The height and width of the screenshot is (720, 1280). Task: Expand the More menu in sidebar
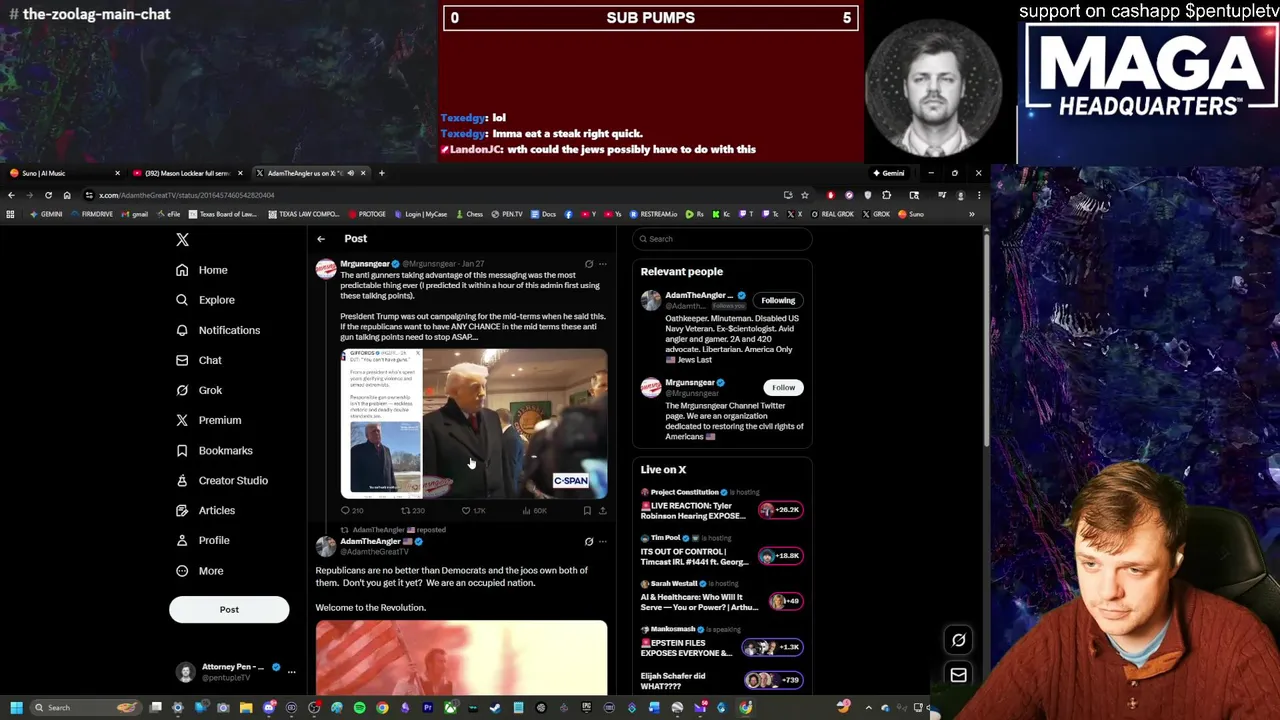coord(199,571)
